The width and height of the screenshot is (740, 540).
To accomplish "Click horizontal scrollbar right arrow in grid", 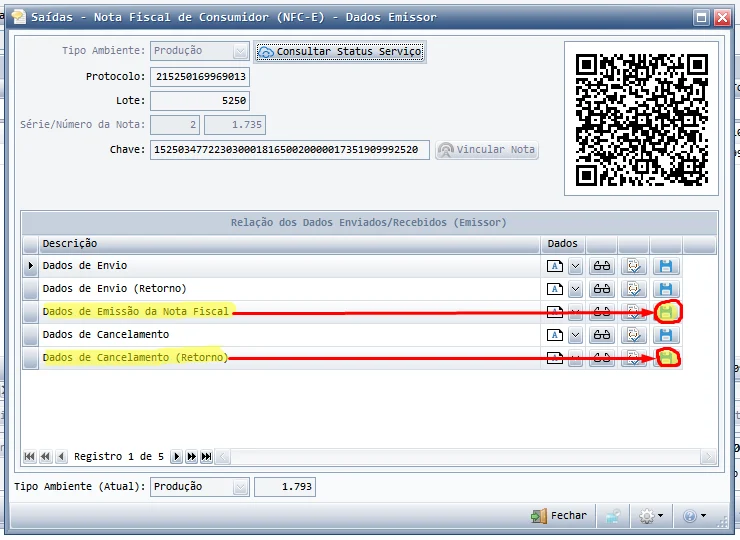I will [x=707, y=456].
